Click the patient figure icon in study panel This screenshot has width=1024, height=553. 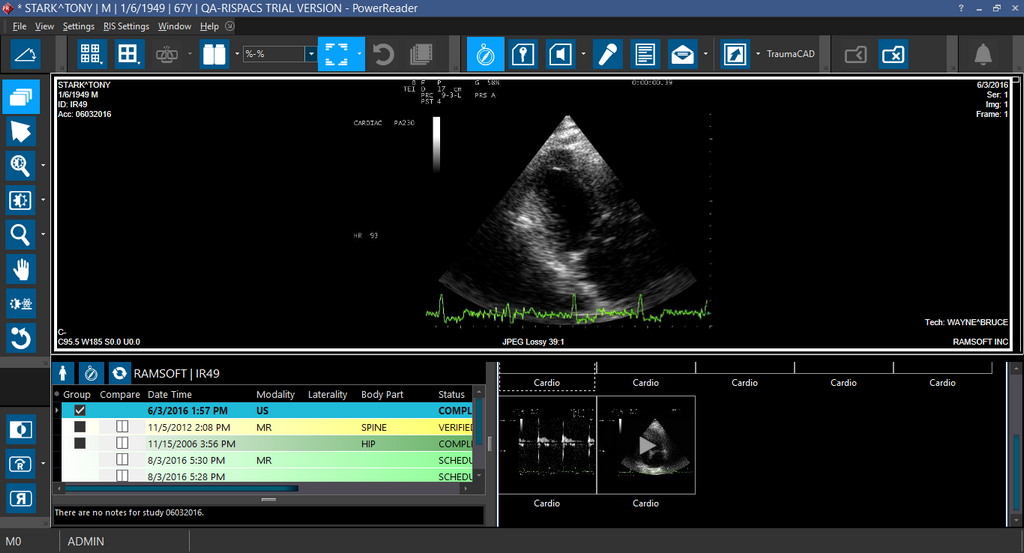click(63, 373)
